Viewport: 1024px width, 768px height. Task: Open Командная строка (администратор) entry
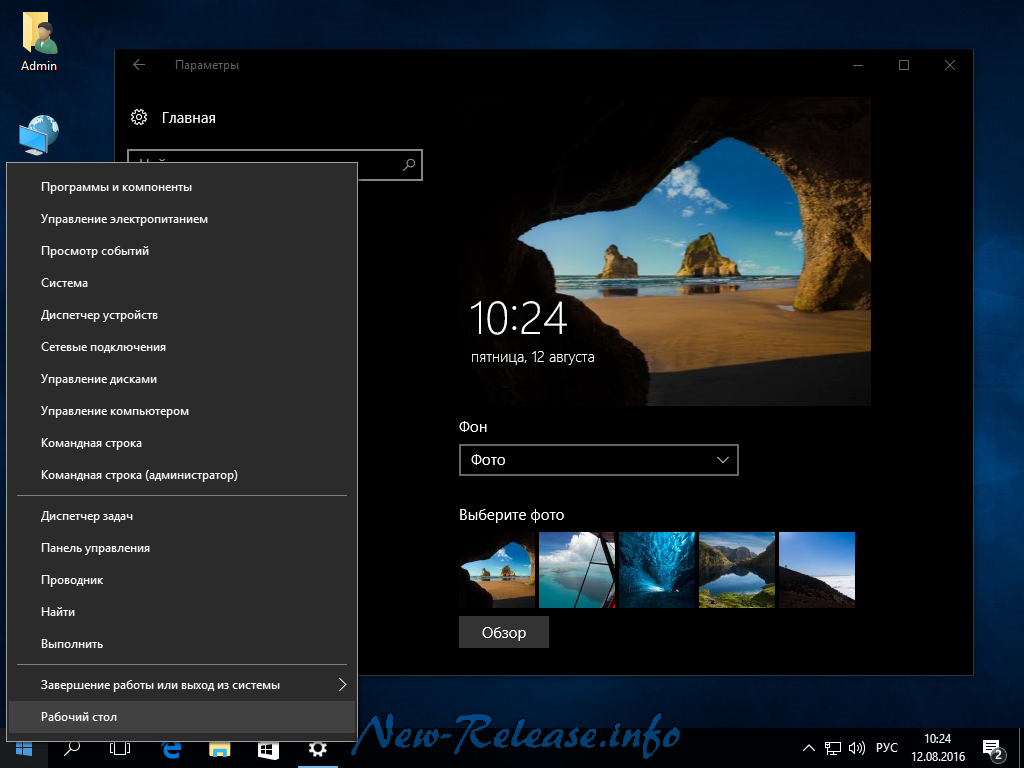139,475
